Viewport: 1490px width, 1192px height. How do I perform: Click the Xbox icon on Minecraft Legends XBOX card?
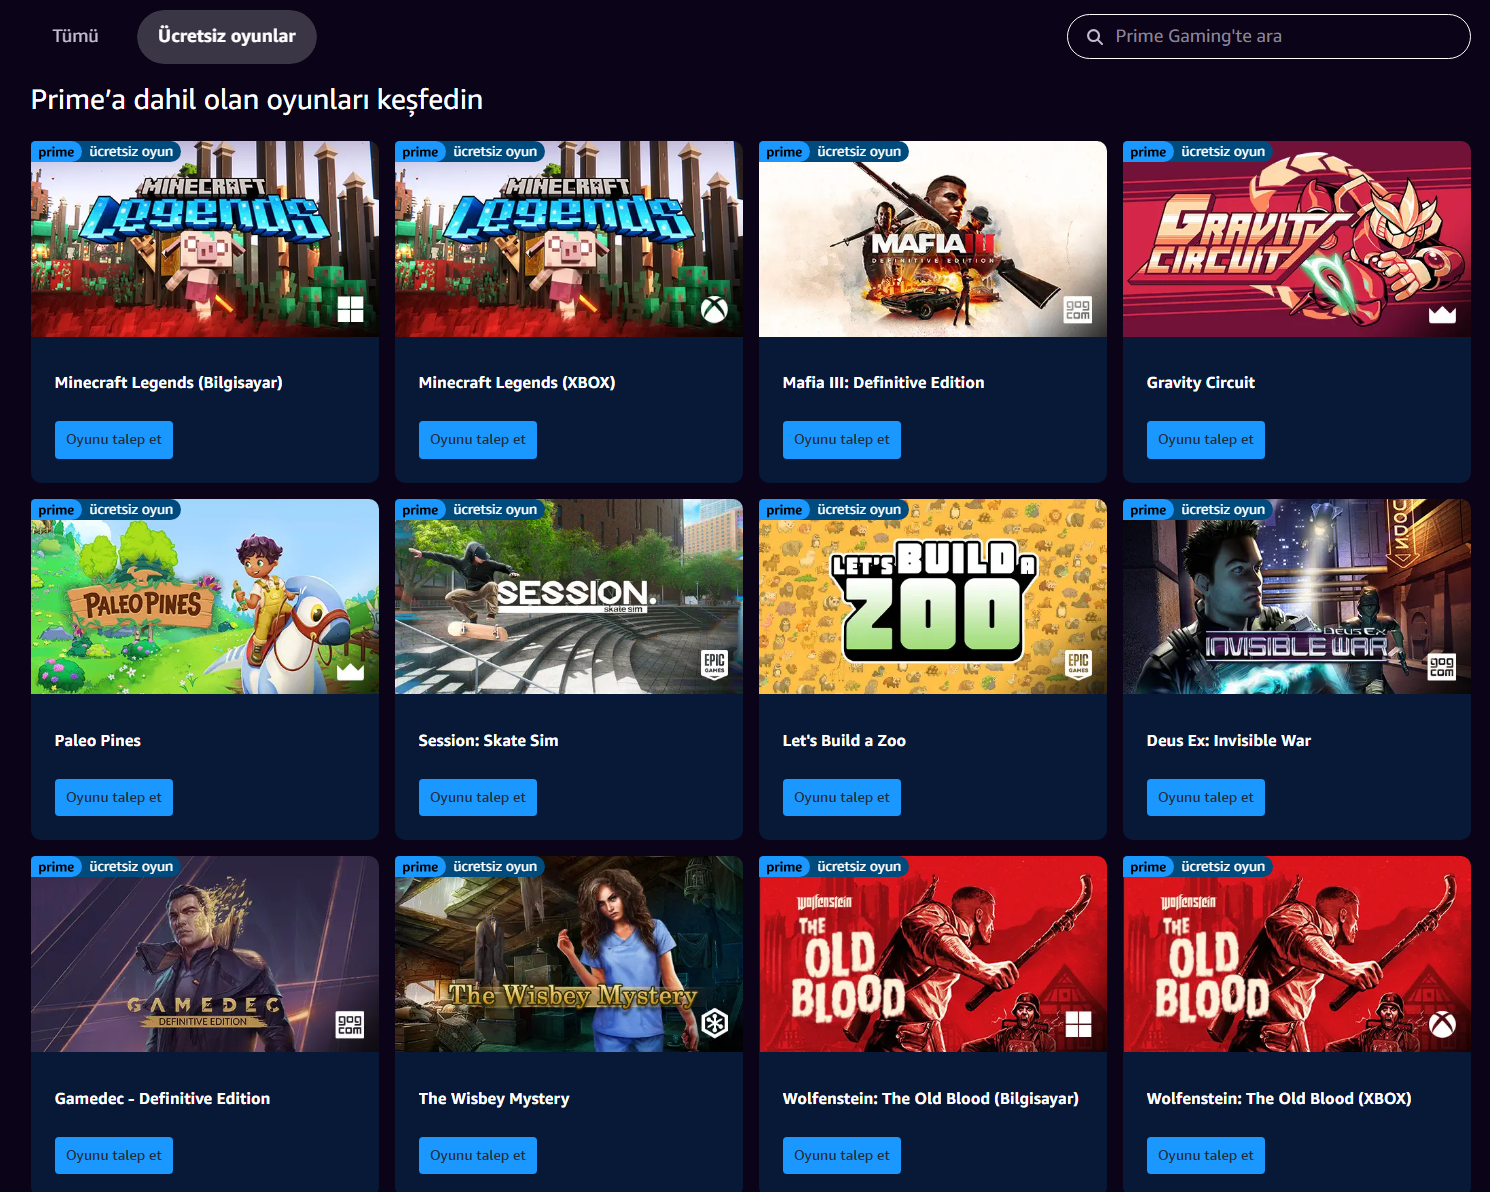pos(714,310)
